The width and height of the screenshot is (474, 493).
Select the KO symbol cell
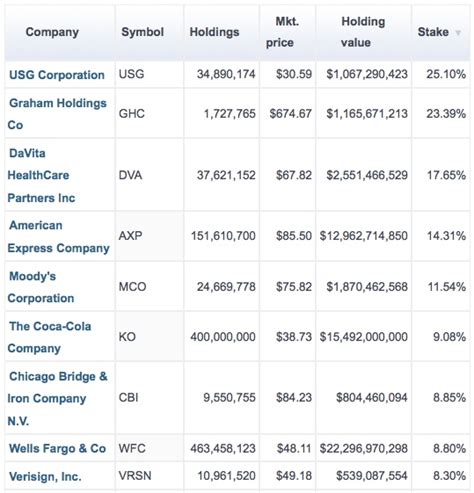coord(149,337)
